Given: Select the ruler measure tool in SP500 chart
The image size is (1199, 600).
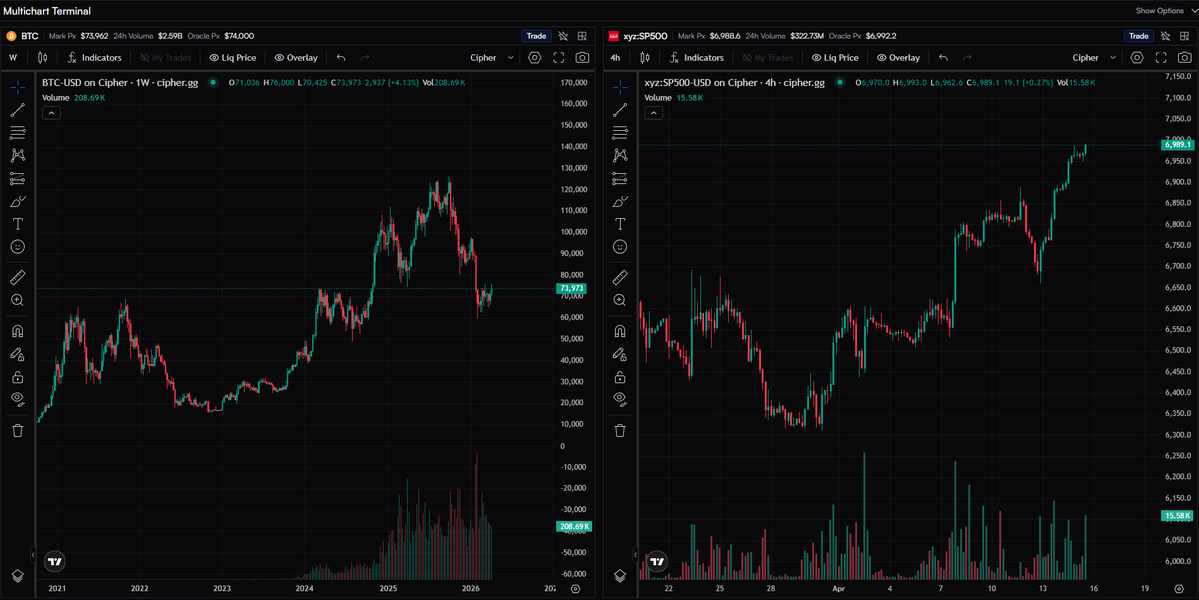Looking at the screenshot, I should [619, 277].
